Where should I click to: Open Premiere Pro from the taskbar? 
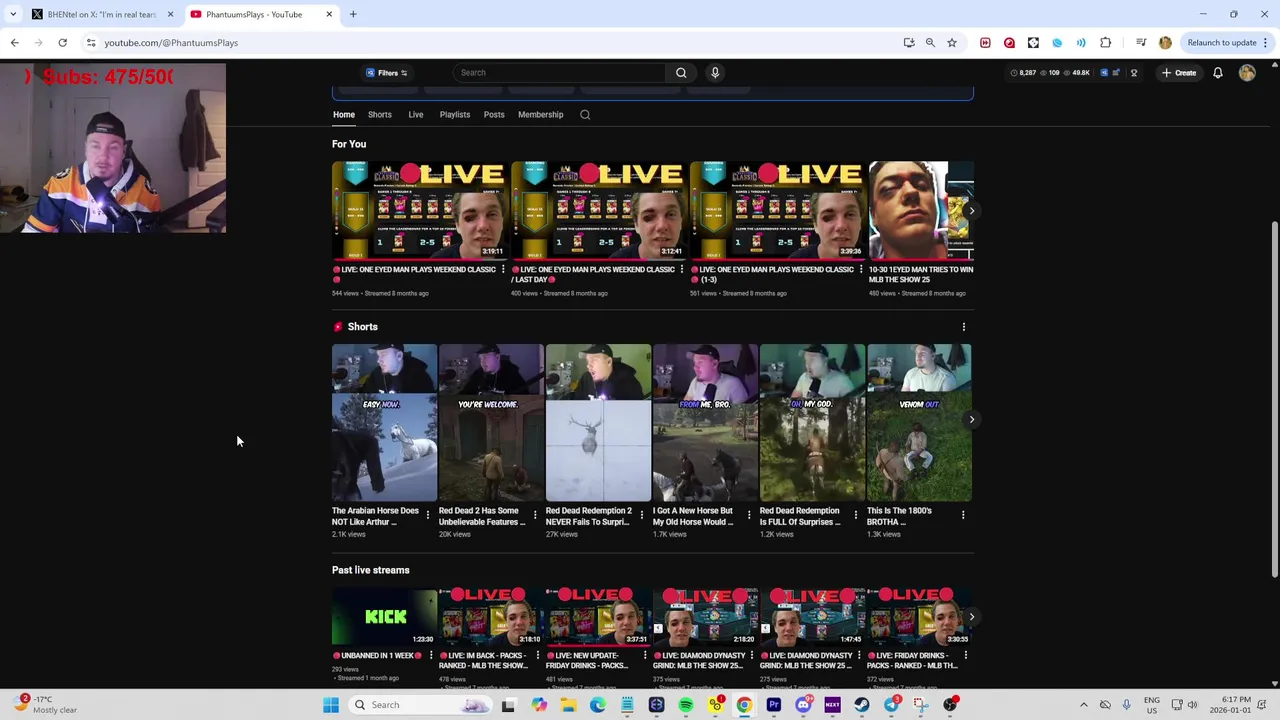(x=774, y=705)
